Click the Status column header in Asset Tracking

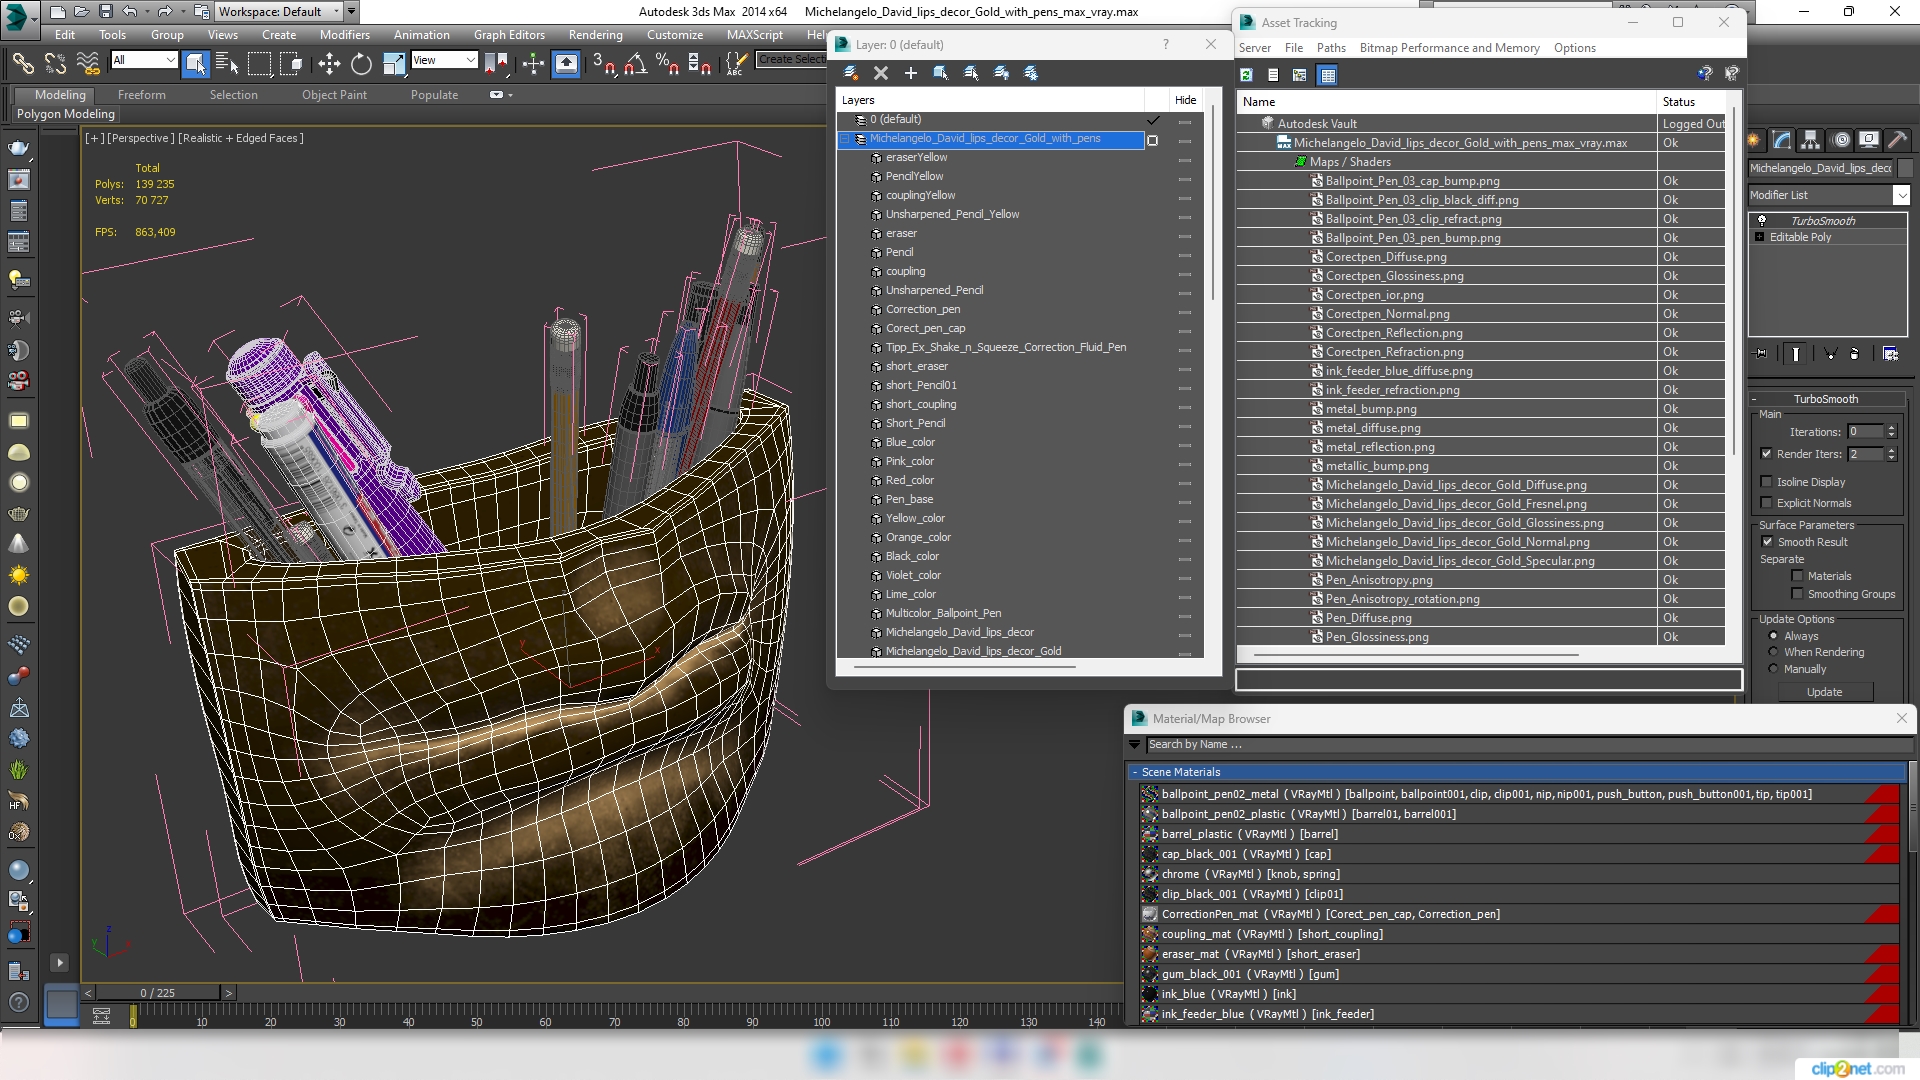tap(1690, 102)
